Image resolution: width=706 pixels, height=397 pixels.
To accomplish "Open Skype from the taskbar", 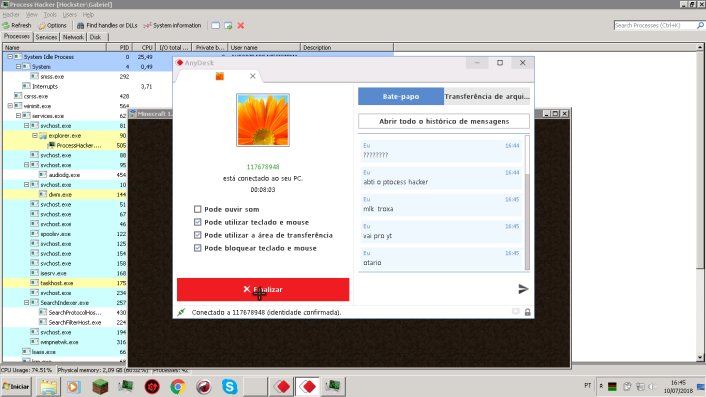I will coord(230,387).
